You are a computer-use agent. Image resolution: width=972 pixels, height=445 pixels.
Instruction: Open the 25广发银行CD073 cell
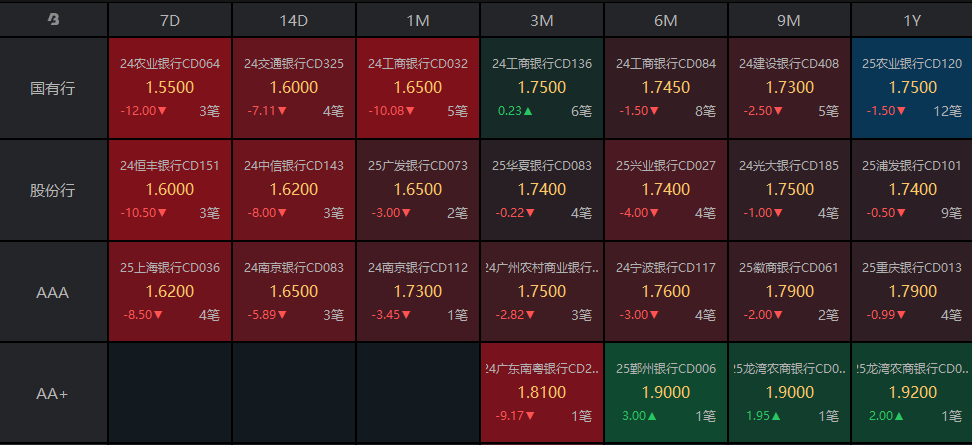(418, 190)
